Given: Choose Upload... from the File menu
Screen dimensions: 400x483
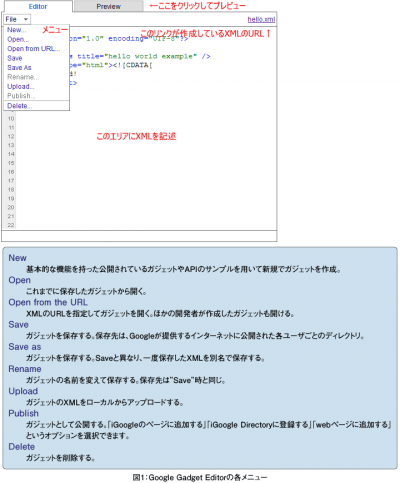Looking at the screenshot, I should [21, 87].
